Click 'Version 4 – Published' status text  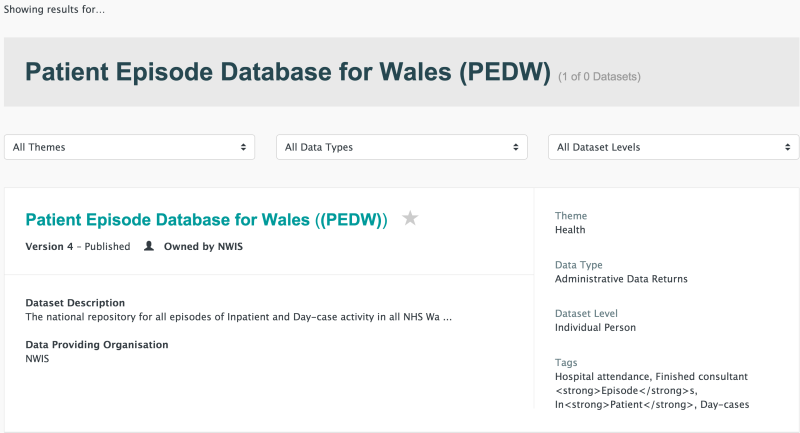click(x=77, y=246)
